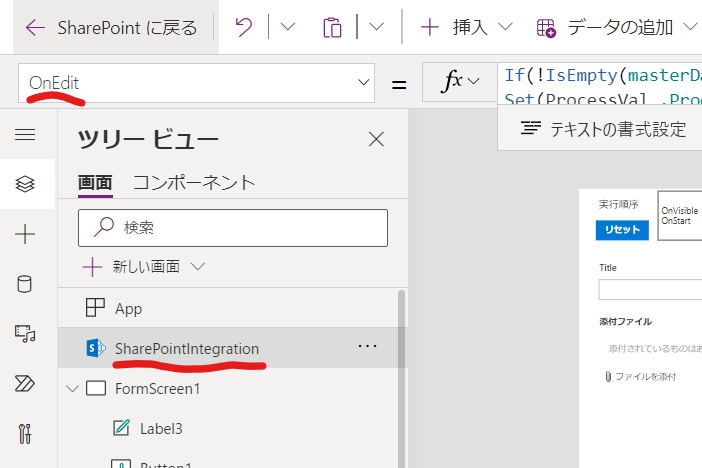Viewport: 702px width, 468px height.
Task: Select App in the tree view
Action: 233,308
